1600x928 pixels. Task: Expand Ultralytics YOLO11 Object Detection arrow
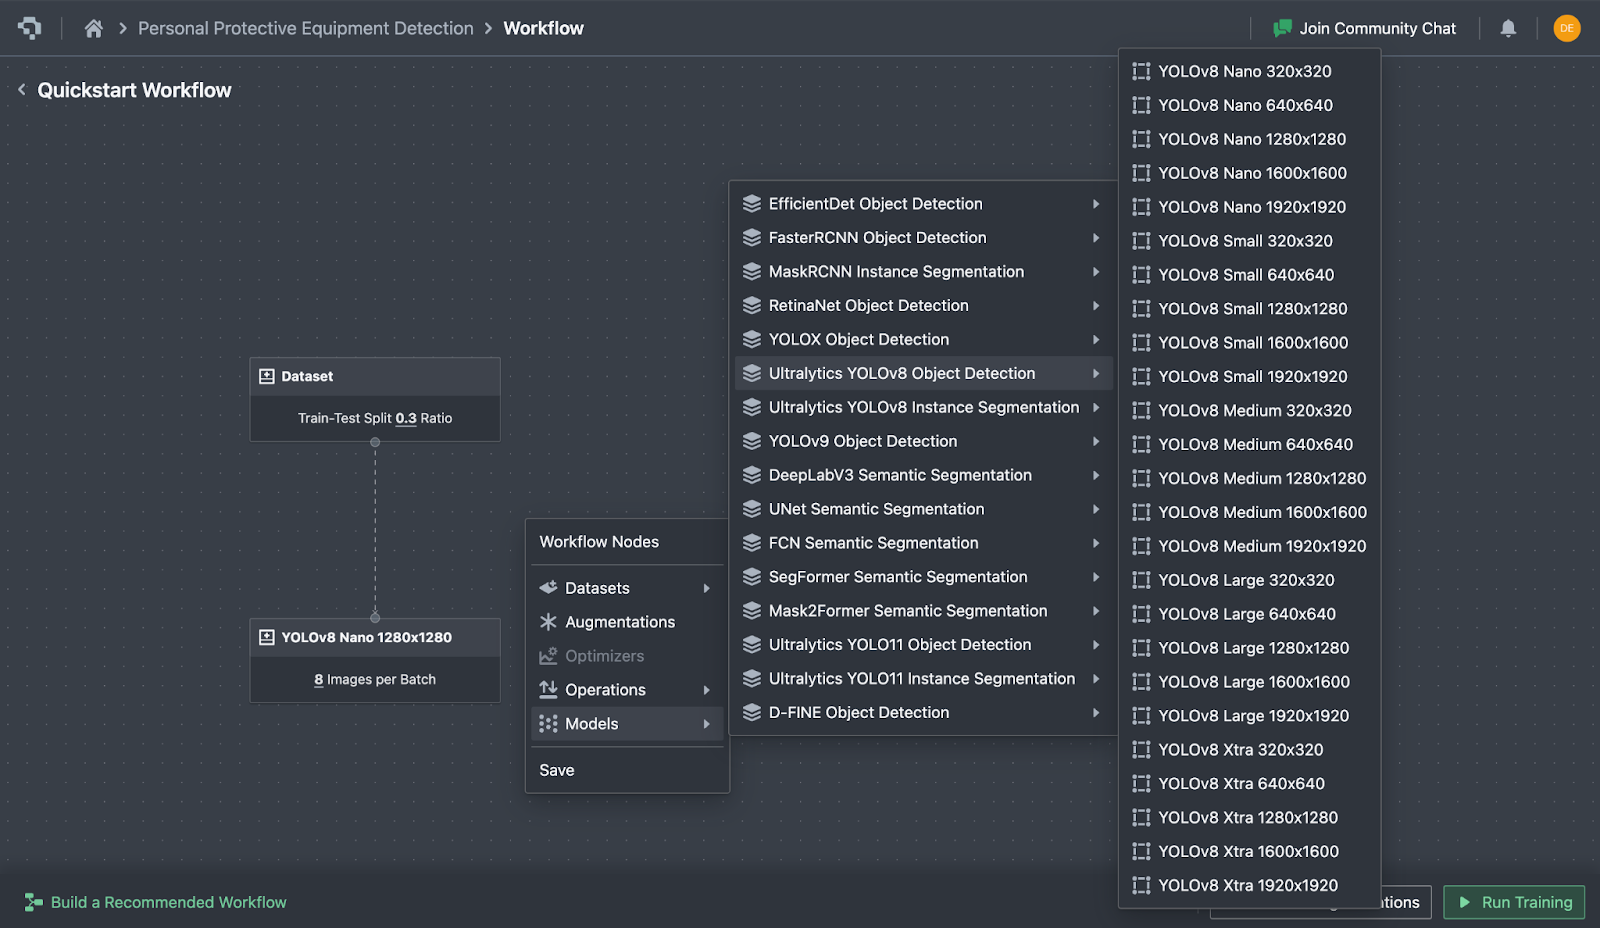tap(1096, 645)
